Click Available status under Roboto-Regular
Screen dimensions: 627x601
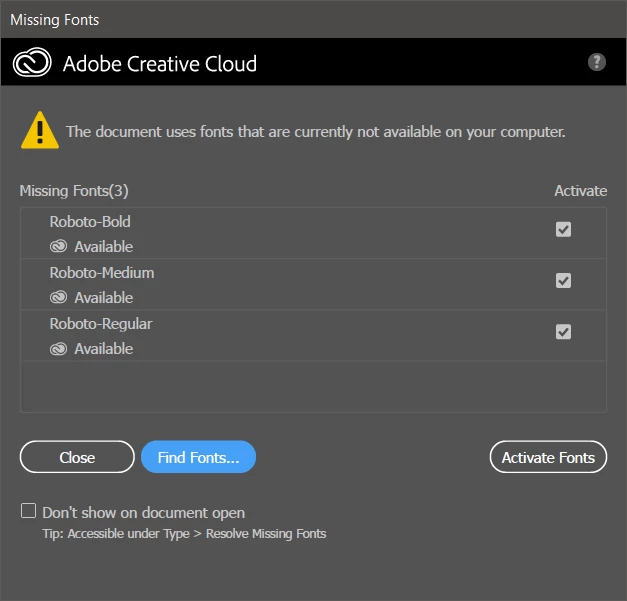pos(104,349)
